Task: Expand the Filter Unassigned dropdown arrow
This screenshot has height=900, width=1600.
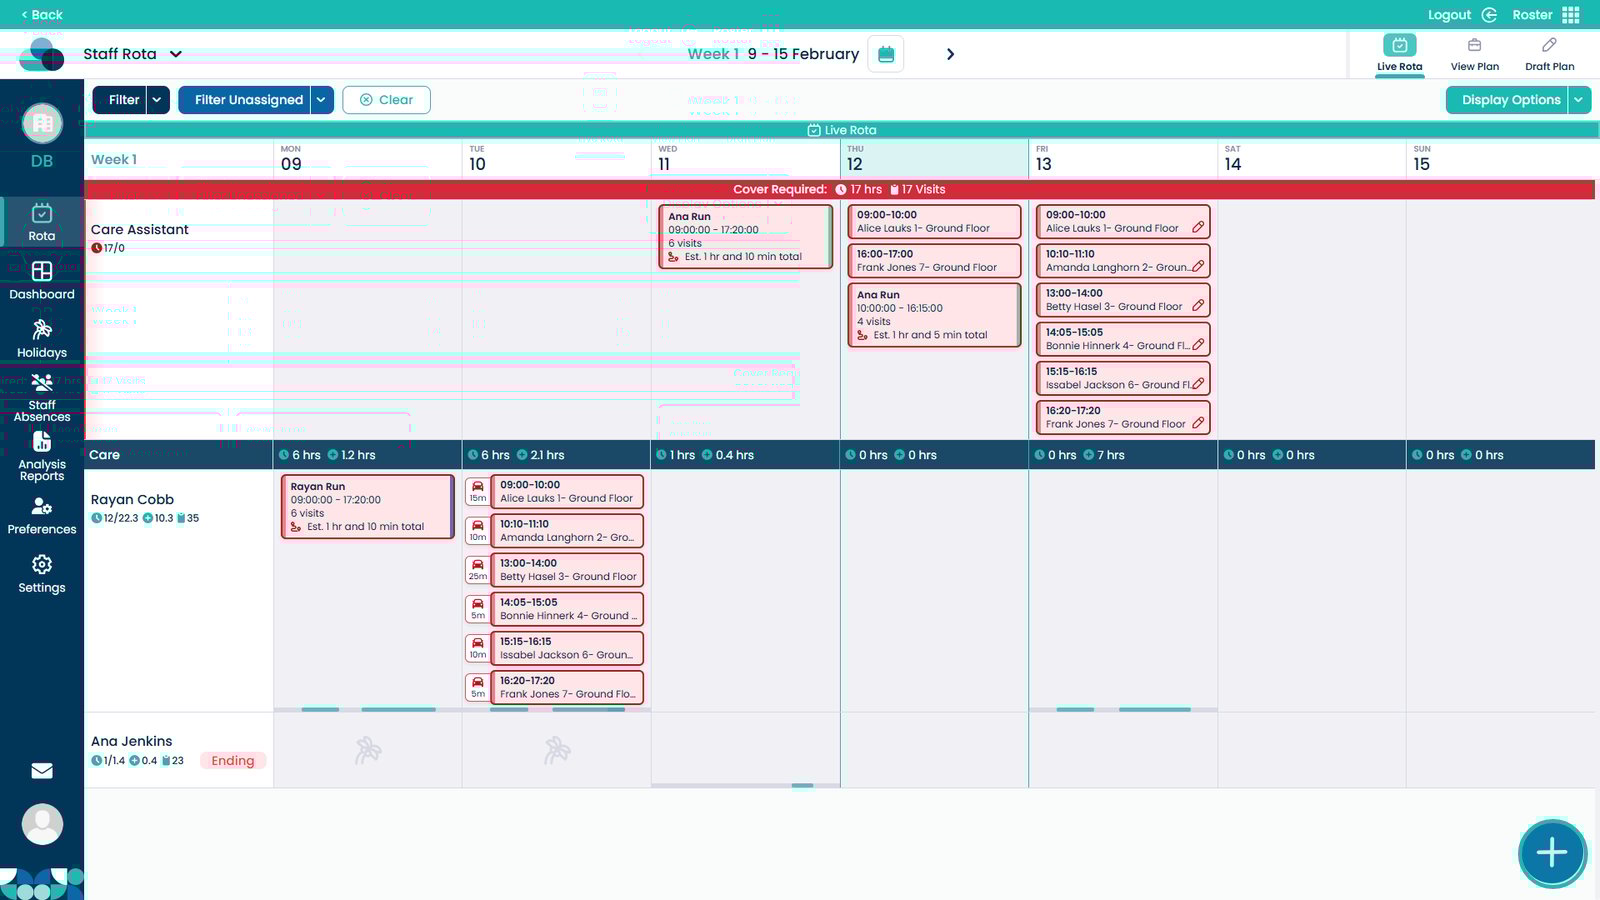Action: tap(321, 100)
